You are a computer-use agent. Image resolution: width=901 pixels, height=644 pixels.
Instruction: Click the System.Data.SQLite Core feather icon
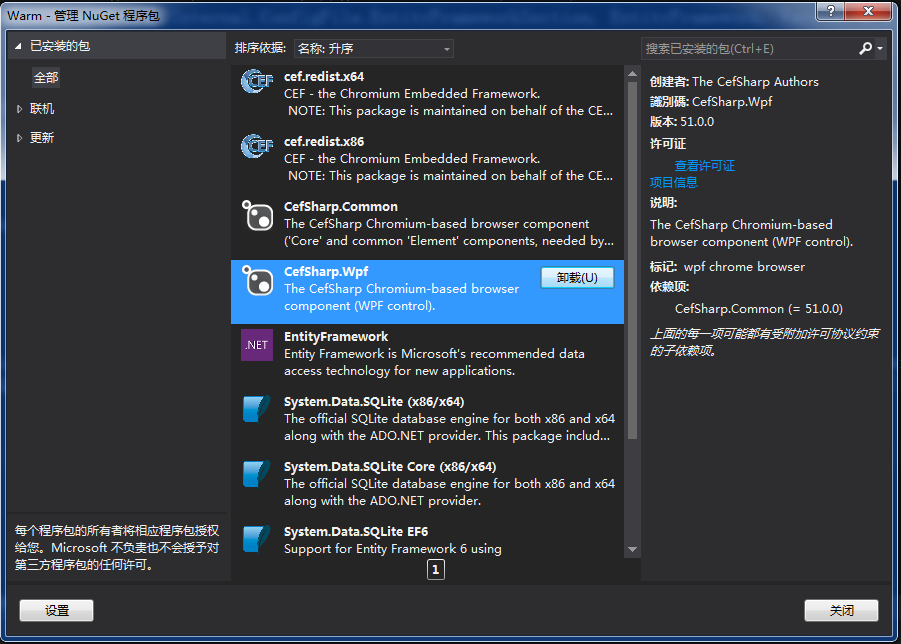pyautogui.click(x=256, y=474)
